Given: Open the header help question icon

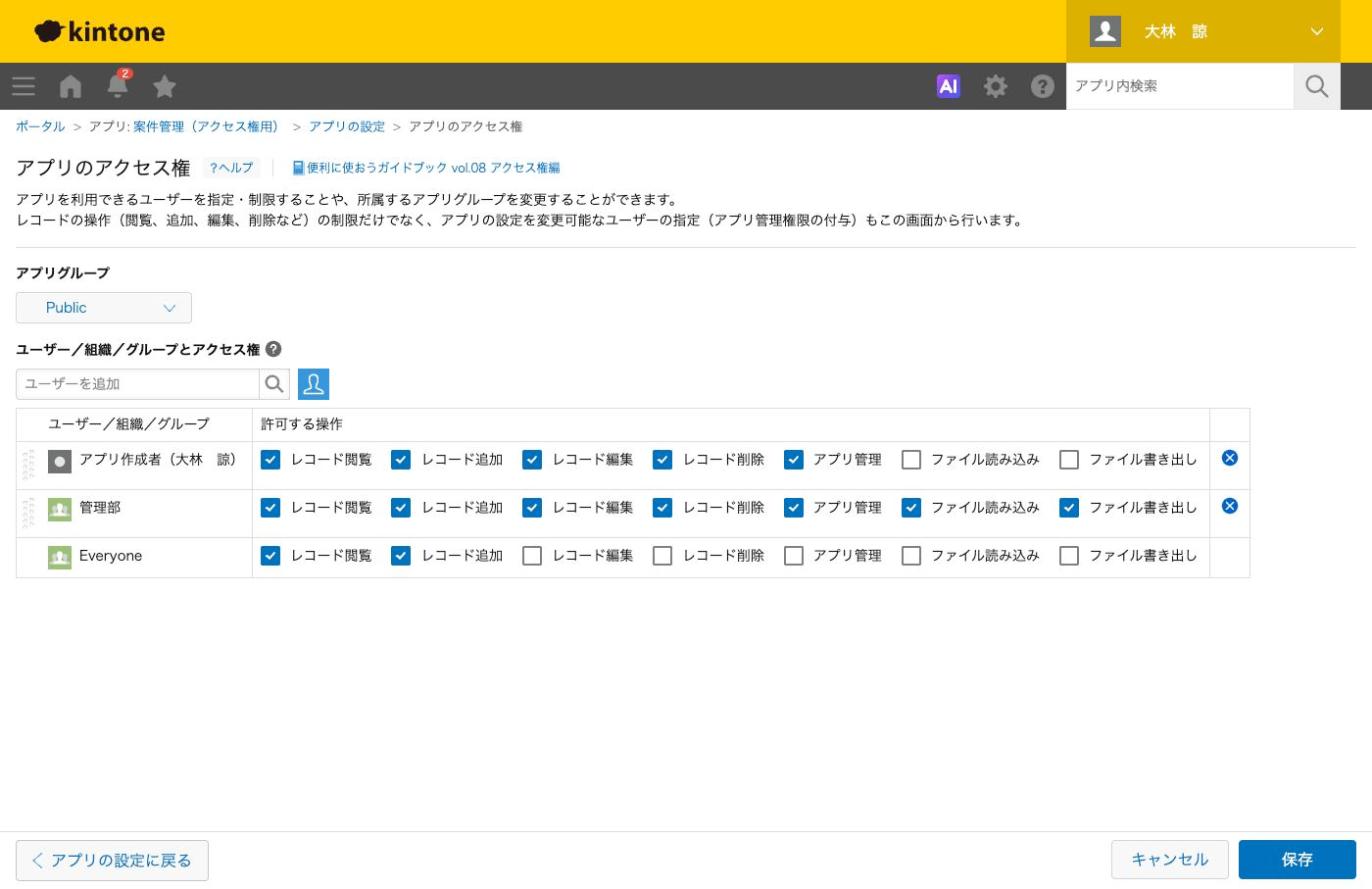Looking at the screenshot, I should point(1042,86).
